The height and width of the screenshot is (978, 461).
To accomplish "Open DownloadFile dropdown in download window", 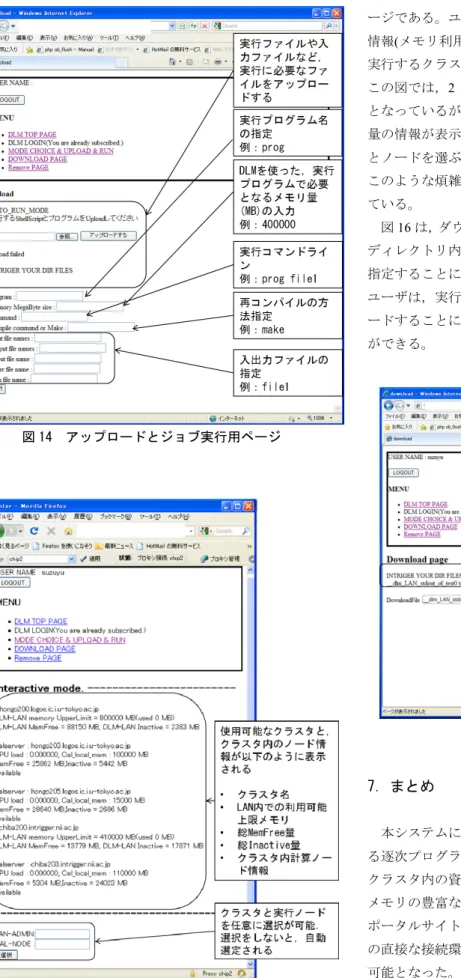I will (440, 599).
